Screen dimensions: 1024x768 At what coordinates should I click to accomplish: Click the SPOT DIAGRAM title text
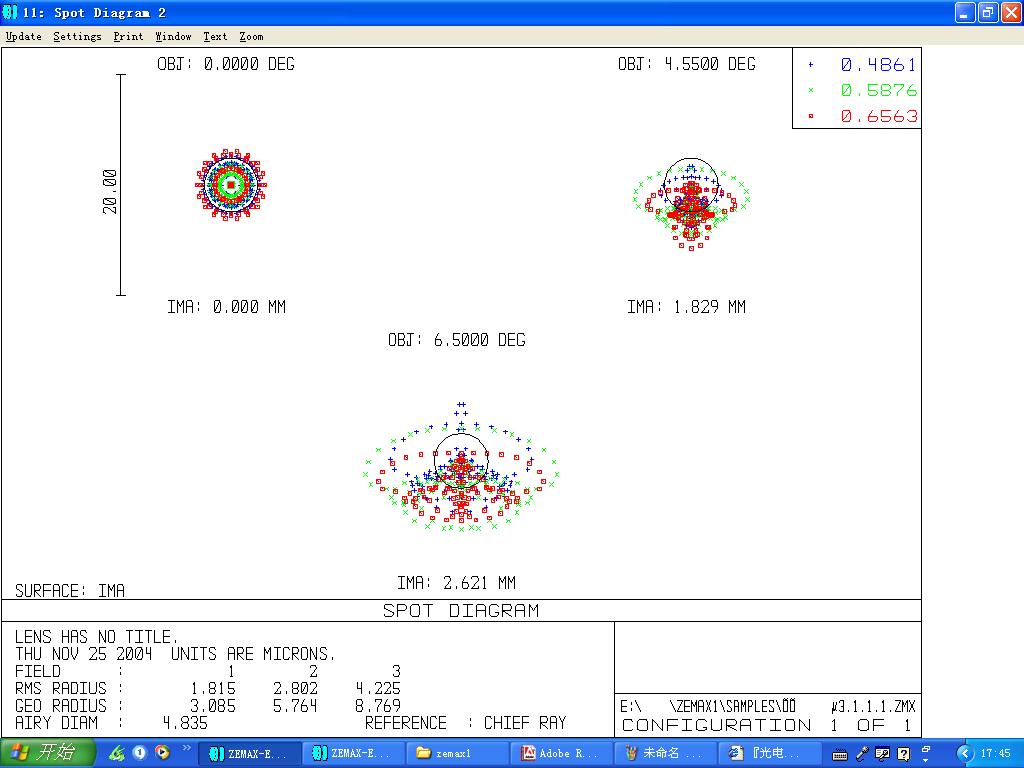point(461,611)
